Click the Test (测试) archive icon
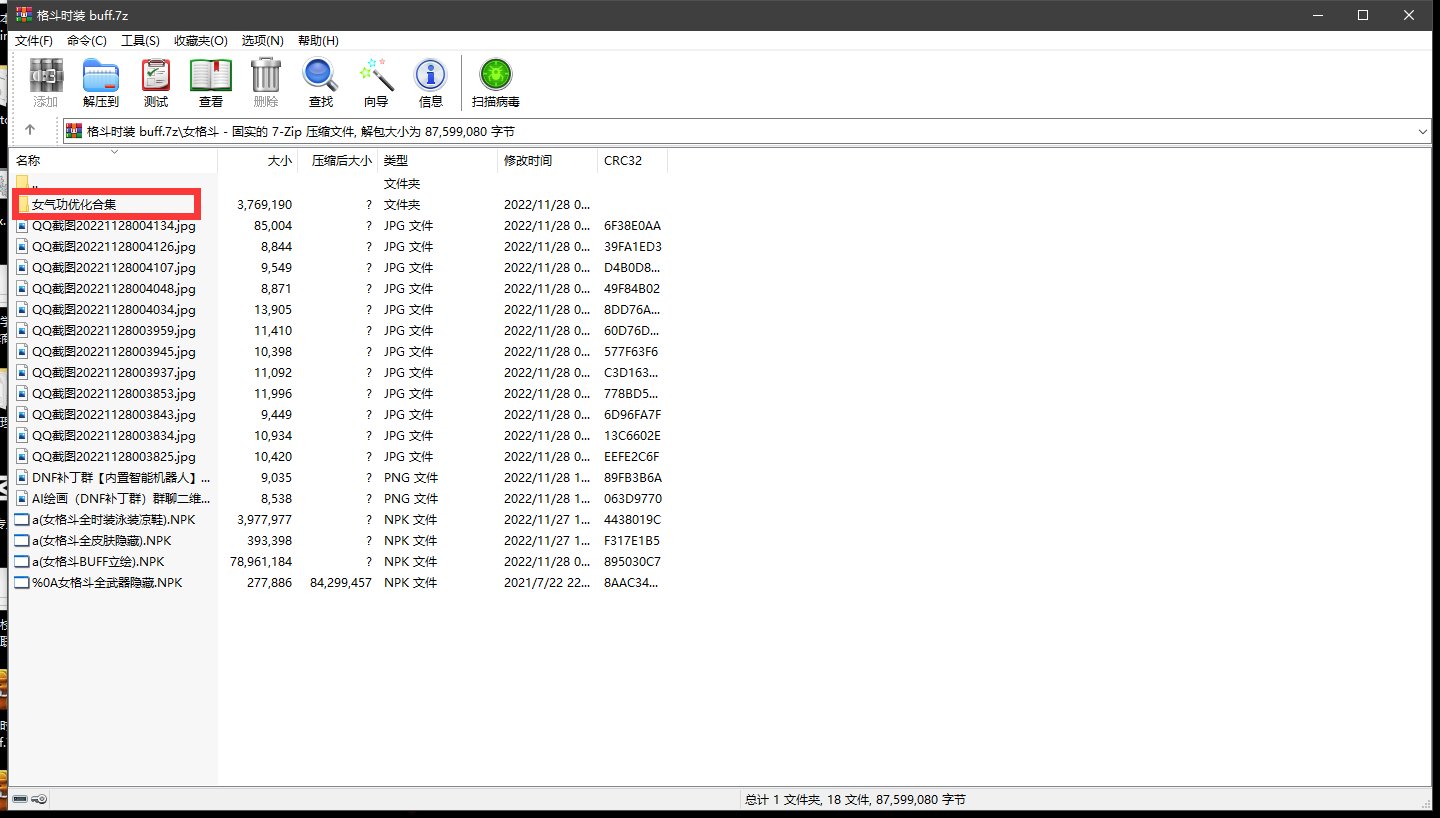This screenshot has width=1440, height=818. click(155, 82)
